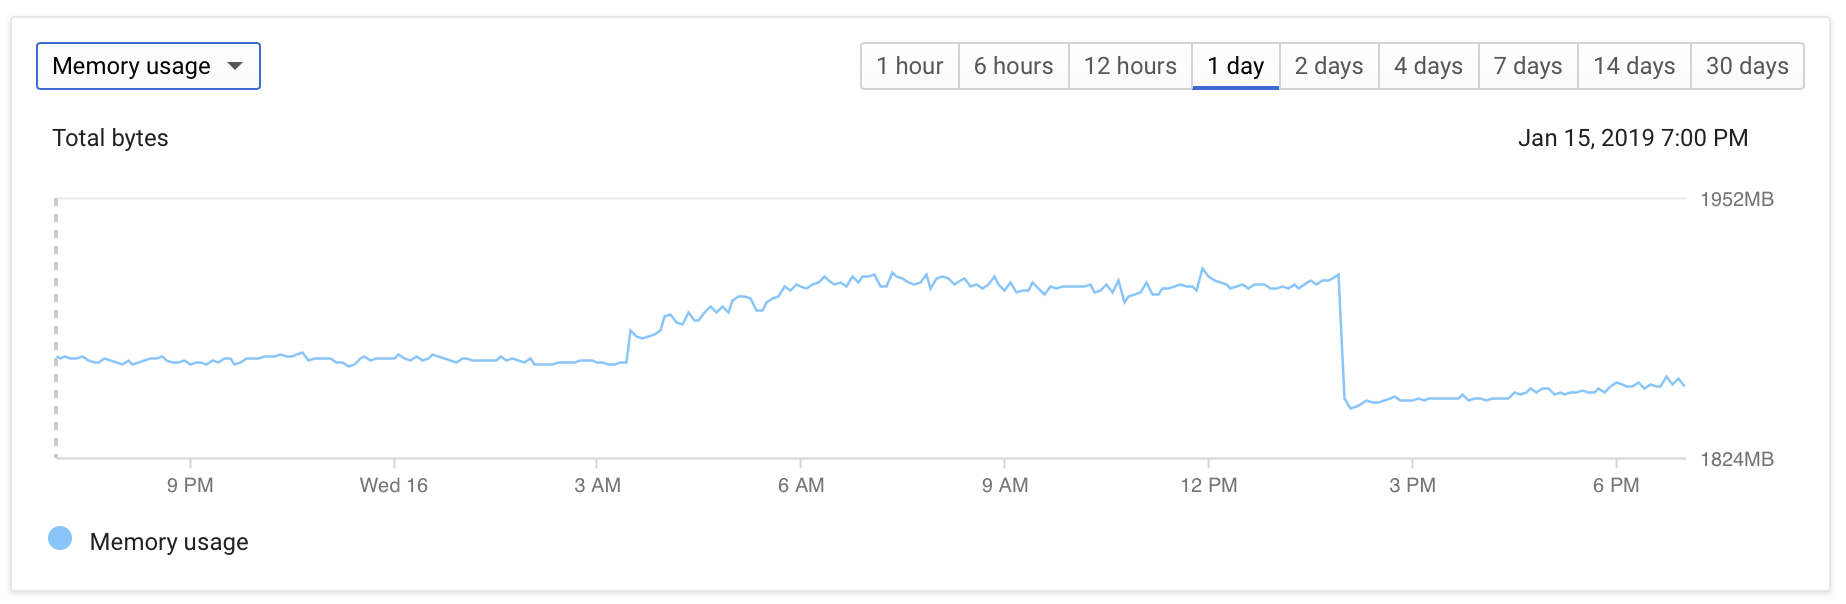Select the 1 hour time range
The image size is (1846, 604).
pos(910,66)
